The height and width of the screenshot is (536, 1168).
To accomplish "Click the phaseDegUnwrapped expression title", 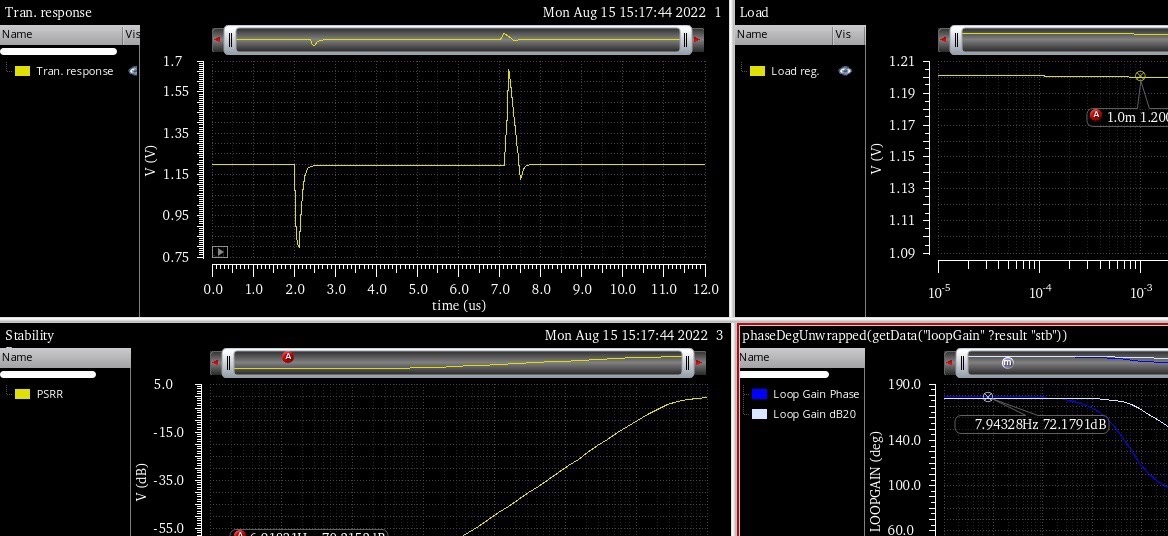I will pyautogui.click(x=904, y=336).
